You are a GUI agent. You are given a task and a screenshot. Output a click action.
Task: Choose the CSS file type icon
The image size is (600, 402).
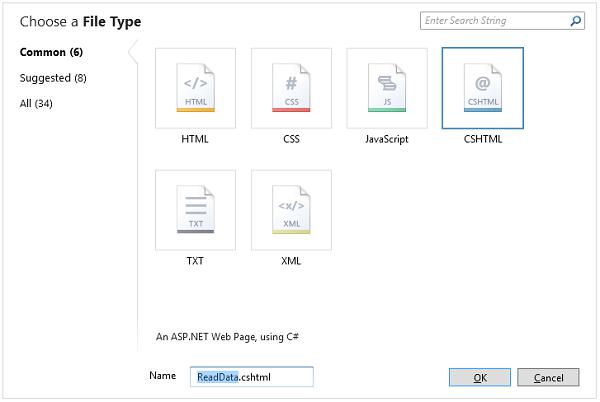tap(291, 88)
